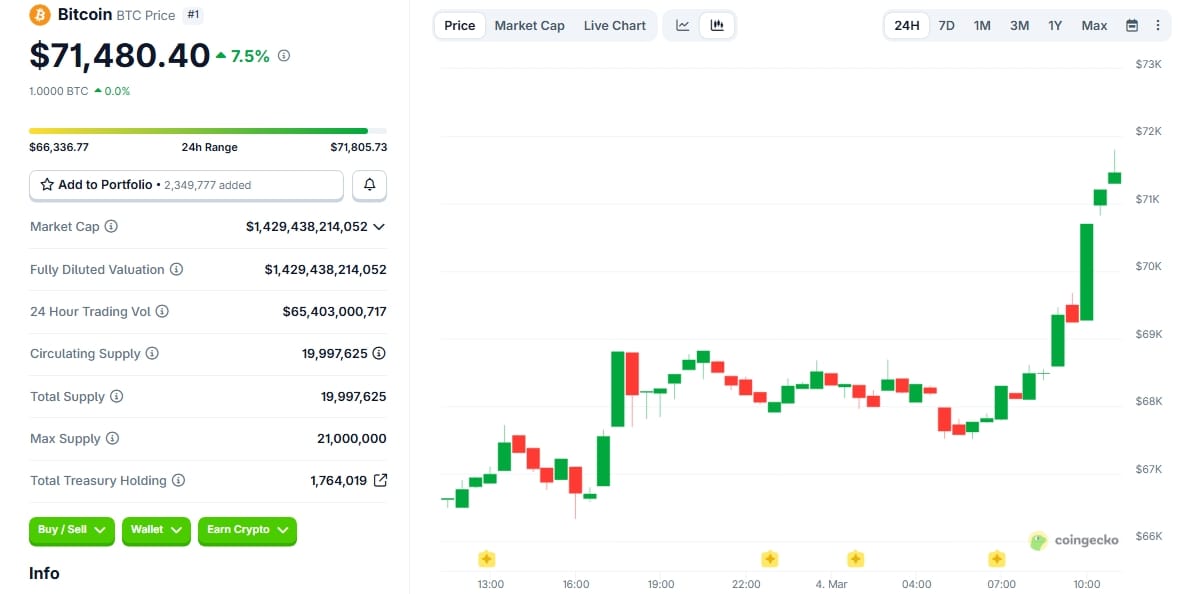
Task: Toggle the star in Add to Portfolio
Action: point(45,185)
